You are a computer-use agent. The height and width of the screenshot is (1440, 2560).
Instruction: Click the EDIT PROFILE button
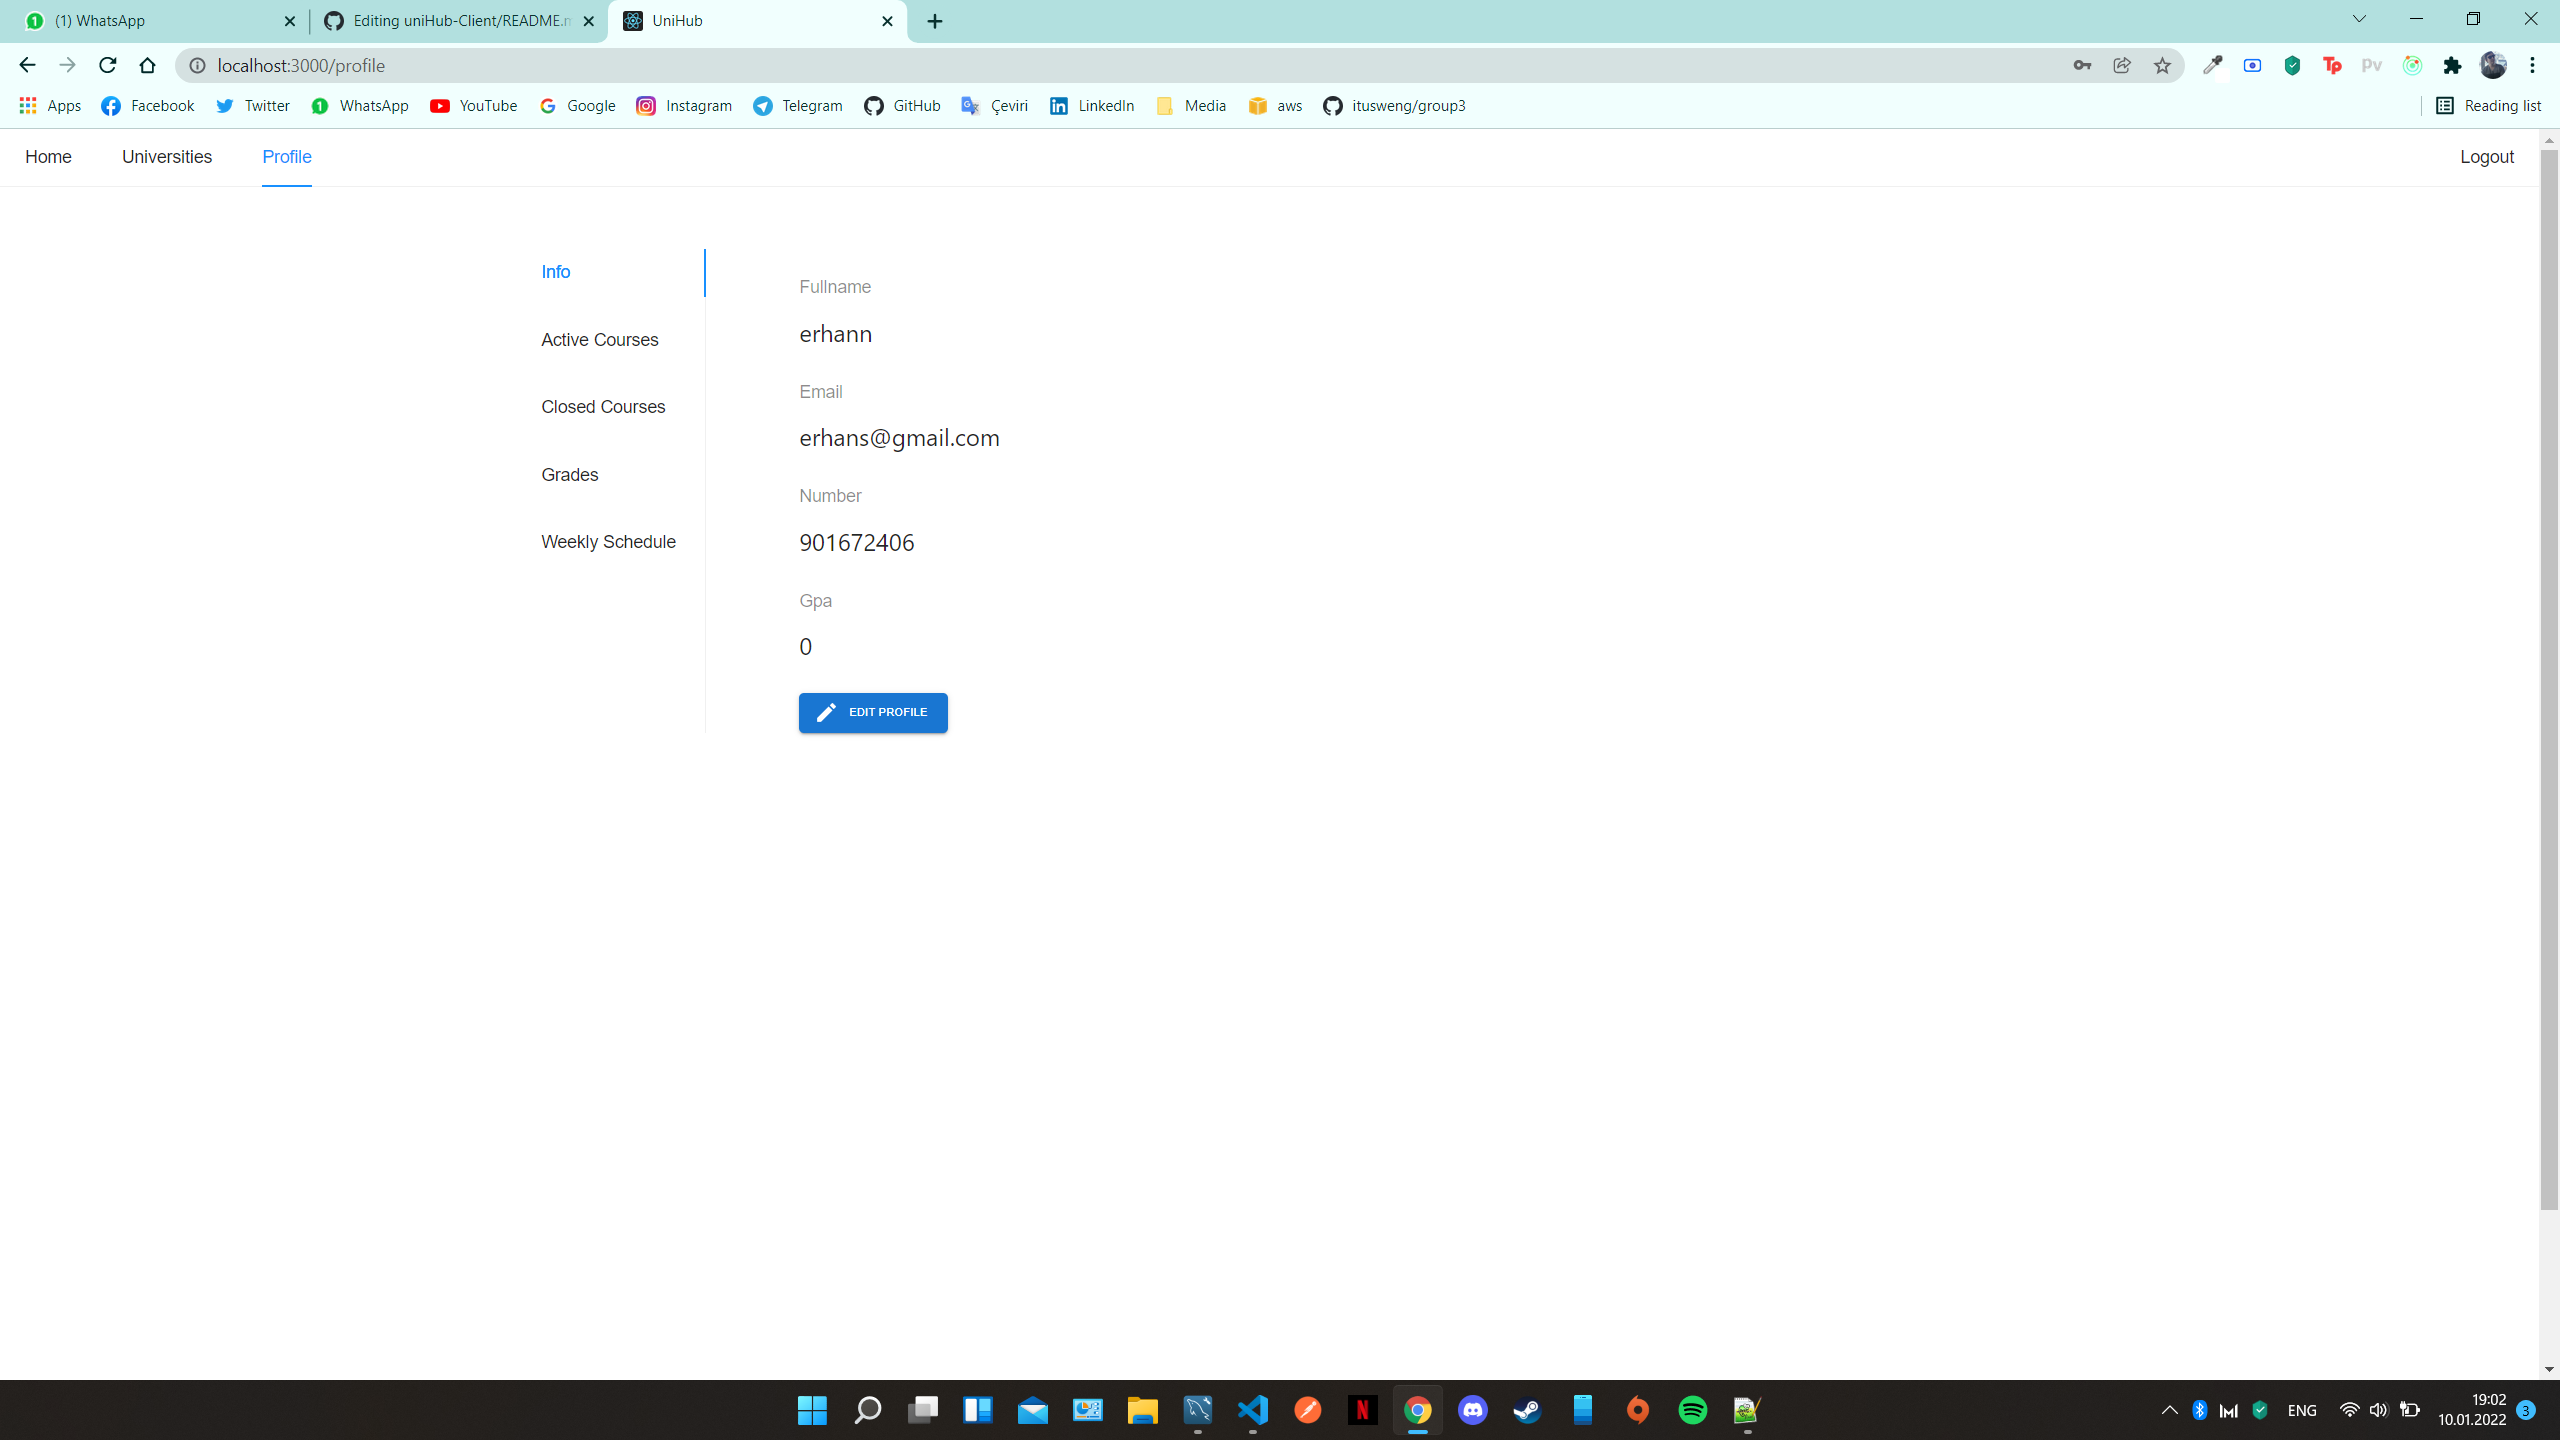(x=872, y=712)
